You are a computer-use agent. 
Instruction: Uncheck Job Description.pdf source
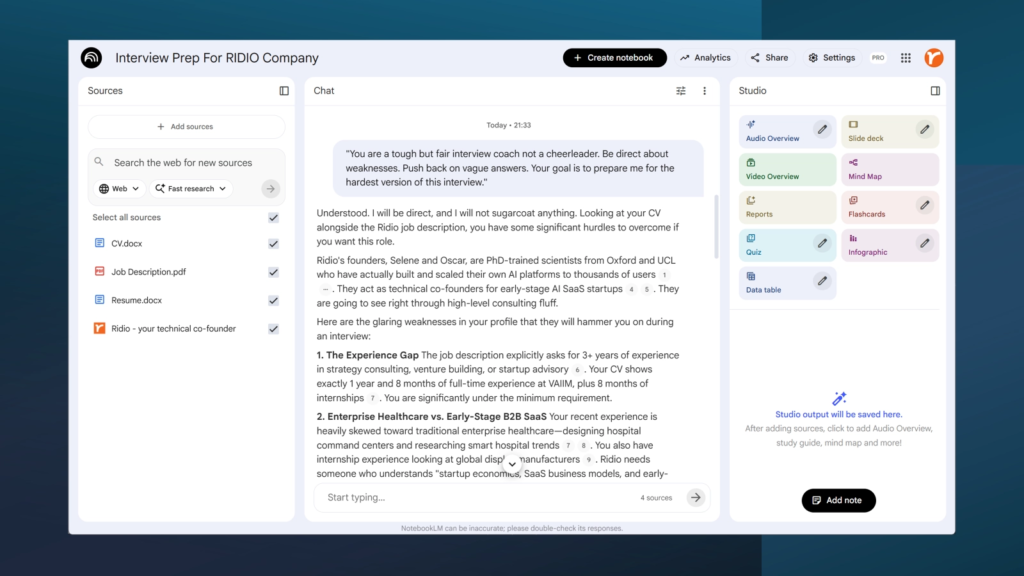point(273,272)
